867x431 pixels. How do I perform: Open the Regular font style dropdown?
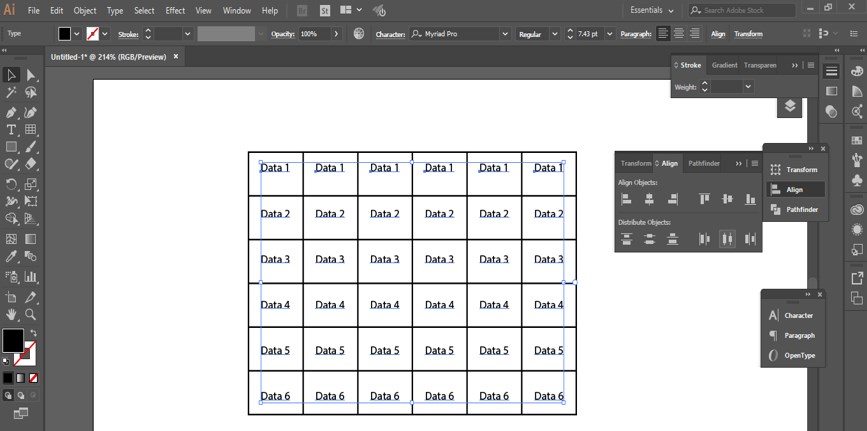click(555, 34)
